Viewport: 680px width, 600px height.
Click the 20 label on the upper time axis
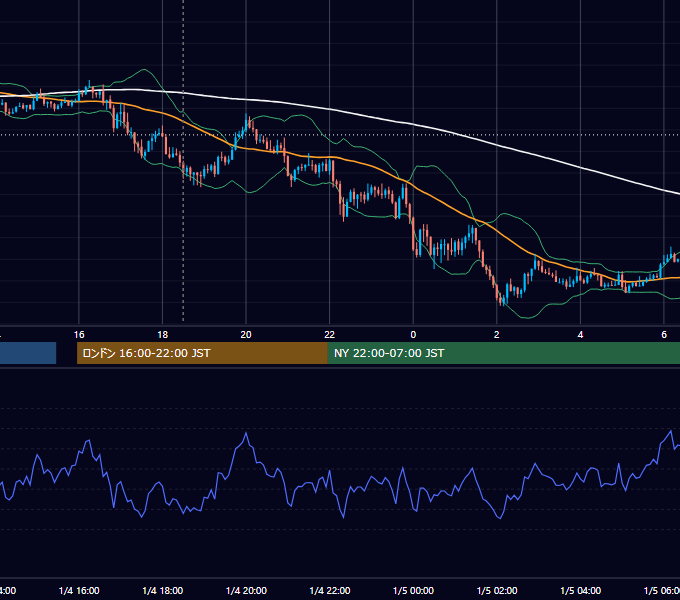[x=246, y=334]
